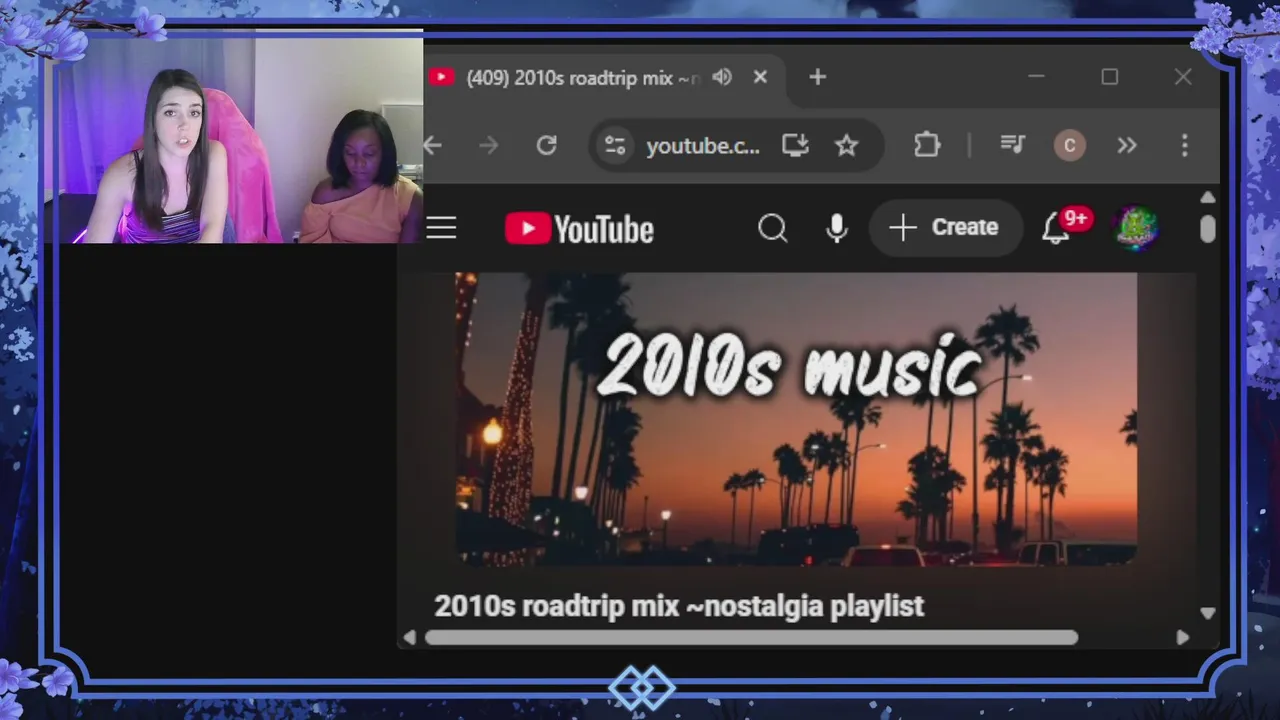Click the youtube.c... address bar
Image resolution: width=1280 pixels, height=720 pixels.
(702, 146)
